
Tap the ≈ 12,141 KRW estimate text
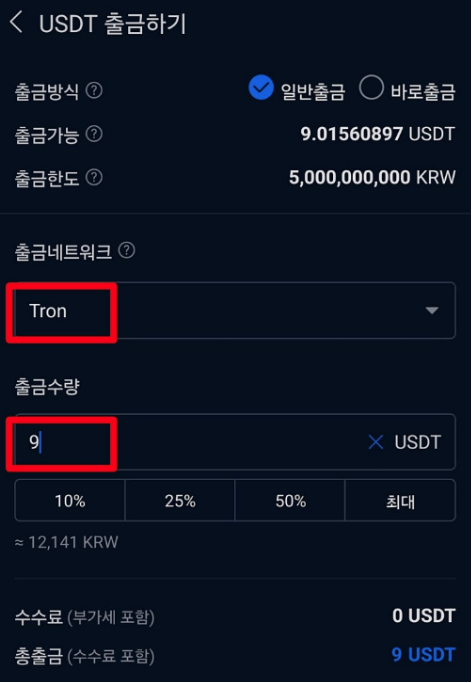67,542
